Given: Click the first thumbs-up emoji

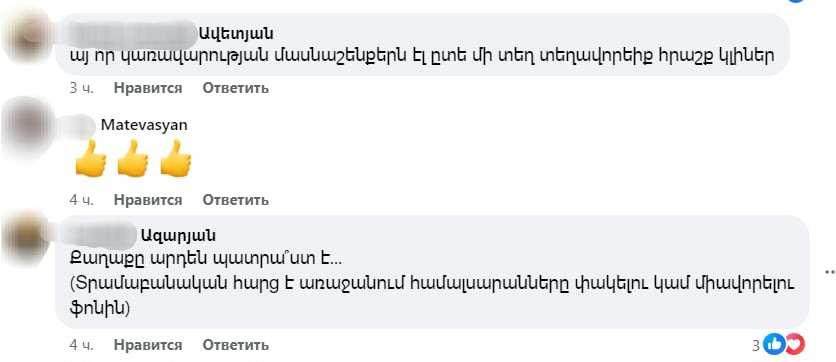Looking at the screenshot, I should [91, 158].
